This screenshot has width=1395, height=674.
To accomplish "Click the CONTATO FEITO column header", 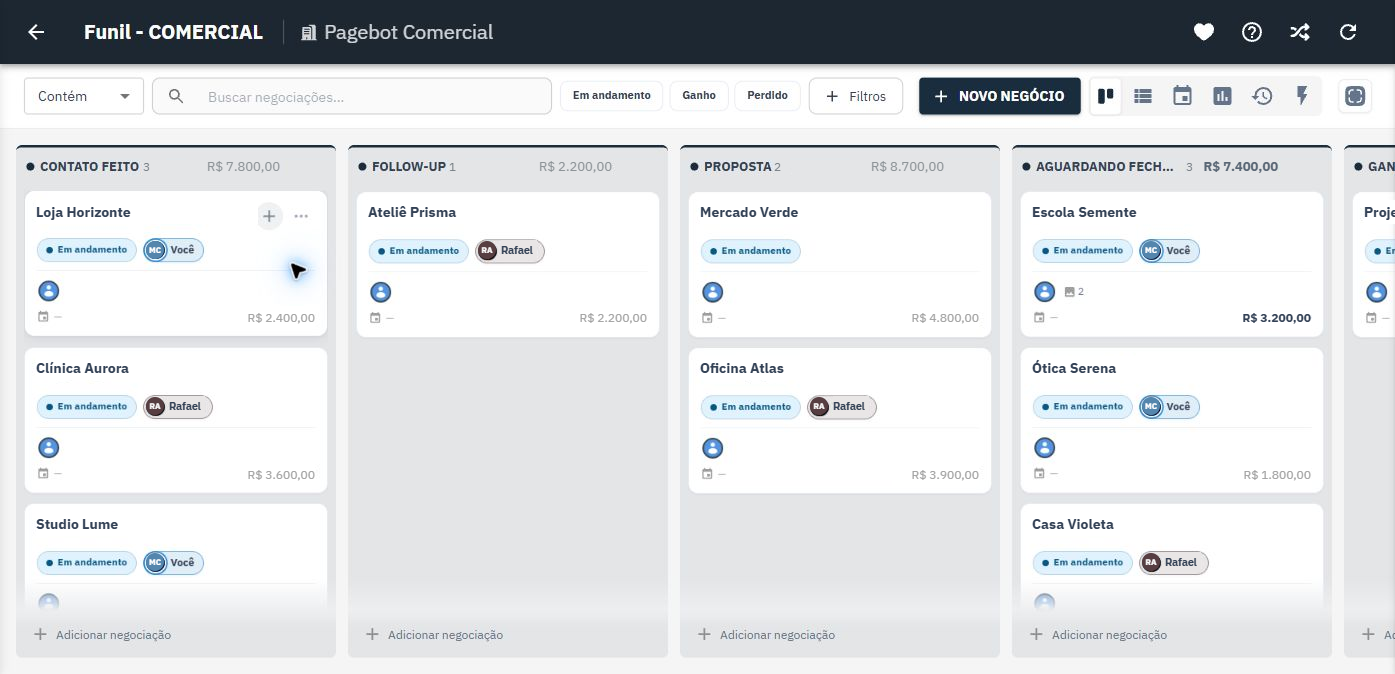I will (89, 167).
